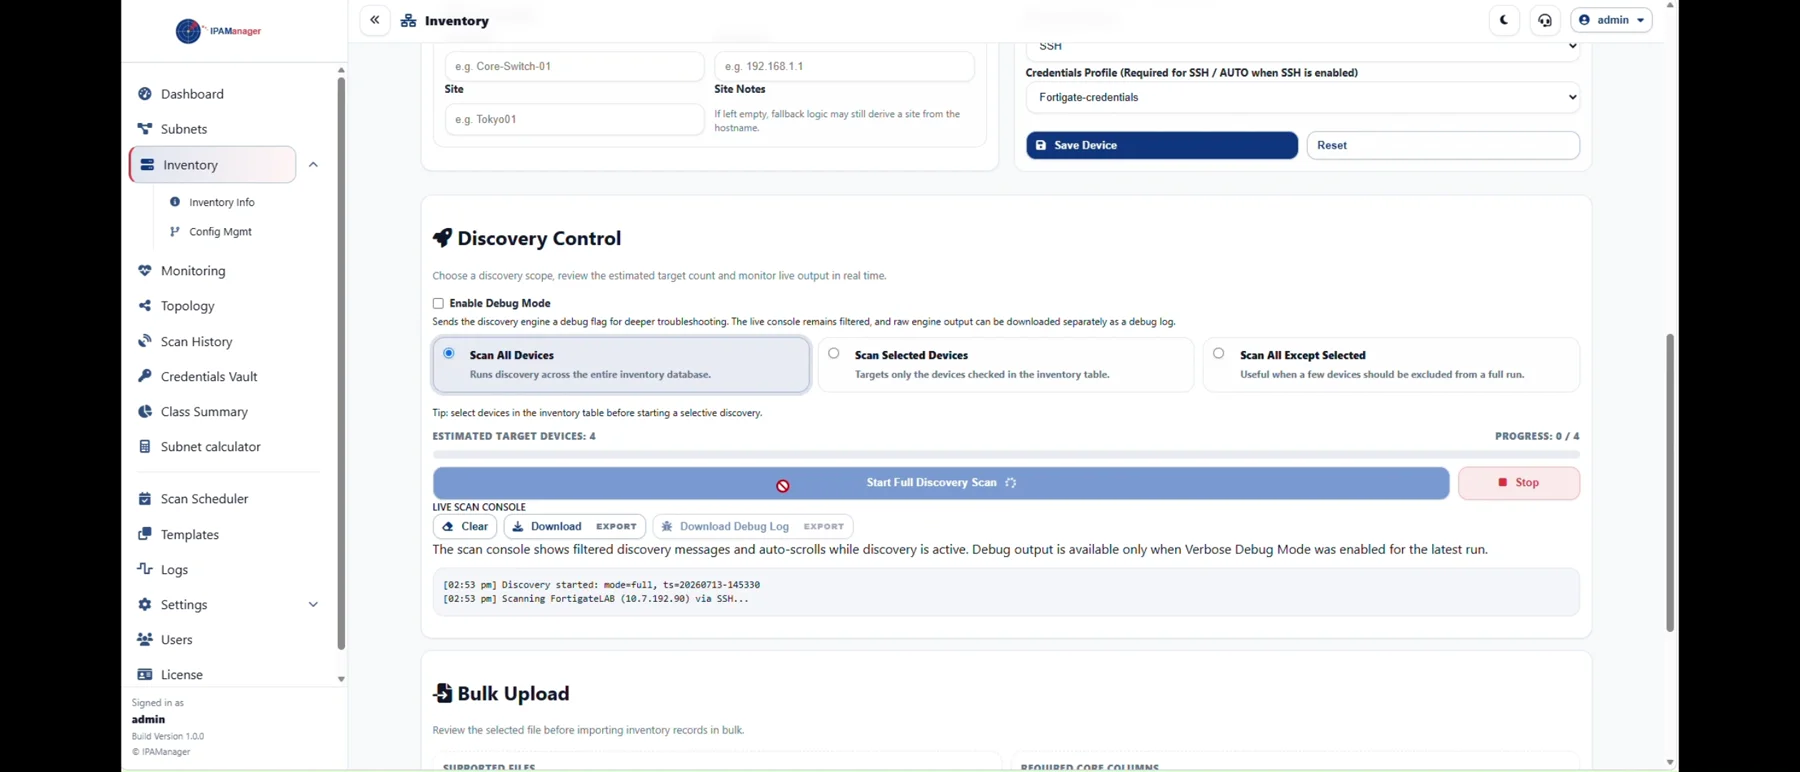
Task: Click the Topology nodes icon
Action: (145, 306)
